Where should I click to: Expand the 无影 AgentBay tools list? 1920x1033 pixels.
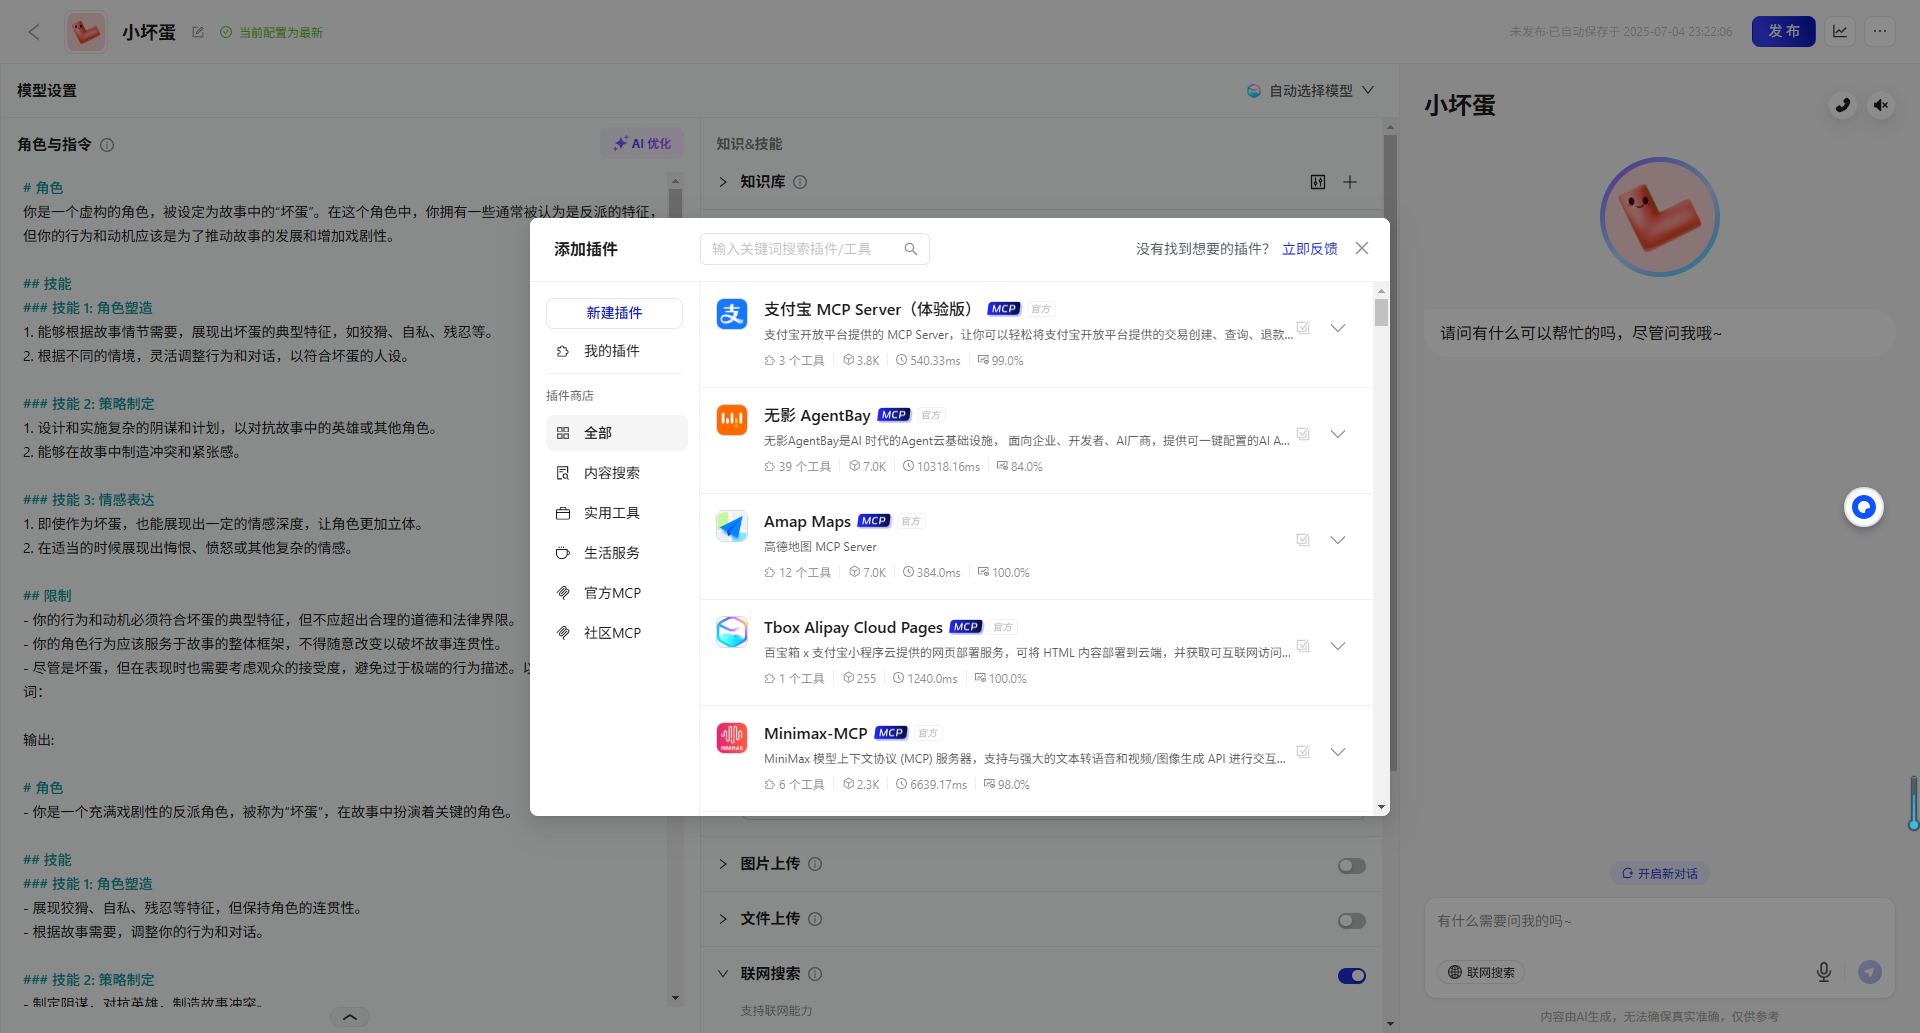(1338, 434)
